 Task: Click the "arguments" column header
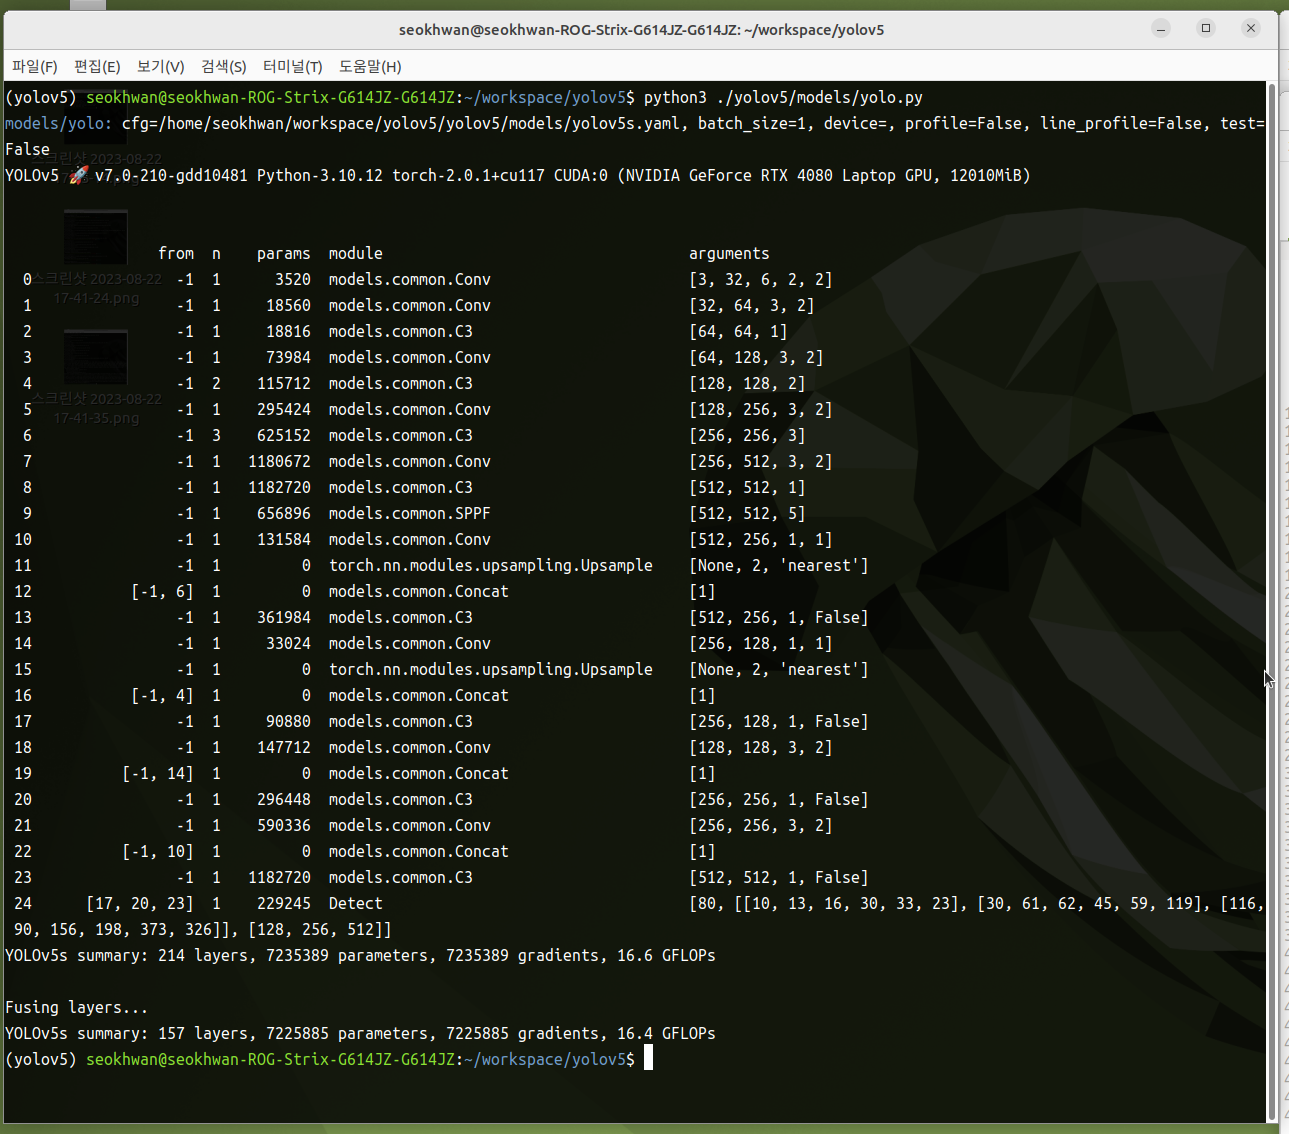(x=729, y=254)
